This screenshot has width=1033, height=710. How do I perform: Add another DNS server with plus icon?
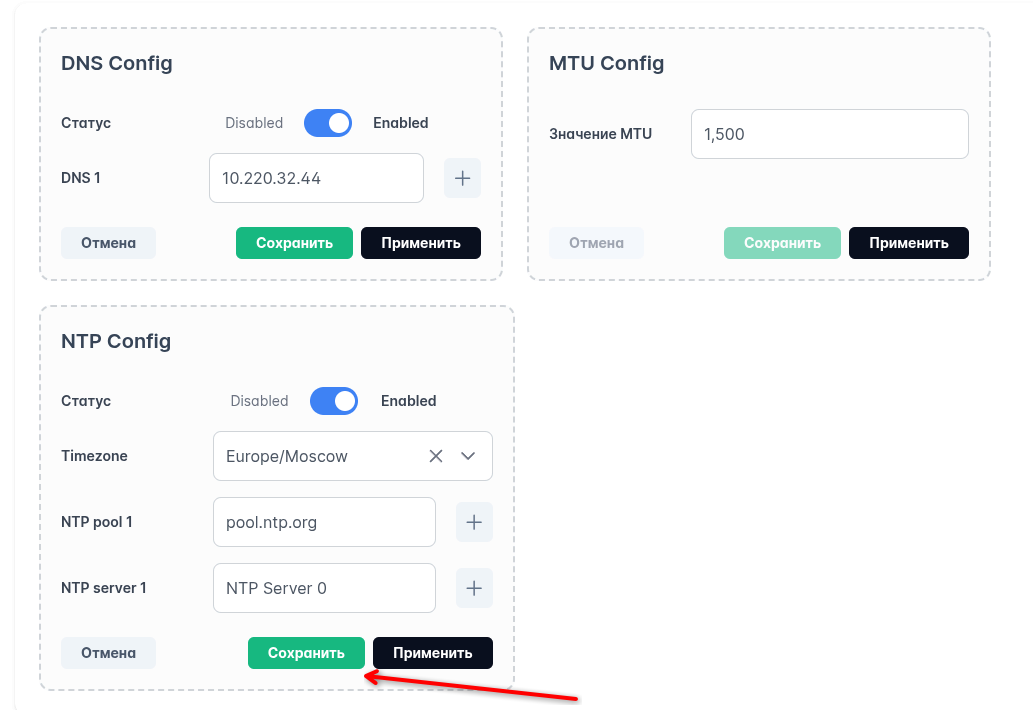coord(462,178)
